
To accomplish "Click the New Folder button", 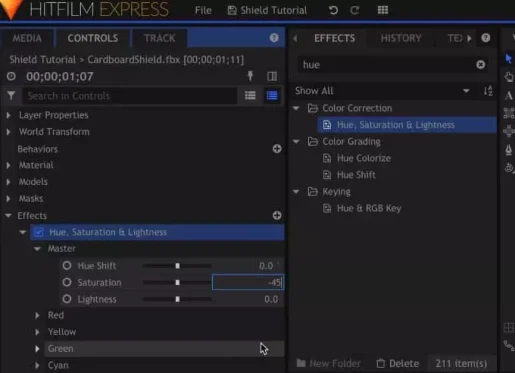I will point(329,363).
